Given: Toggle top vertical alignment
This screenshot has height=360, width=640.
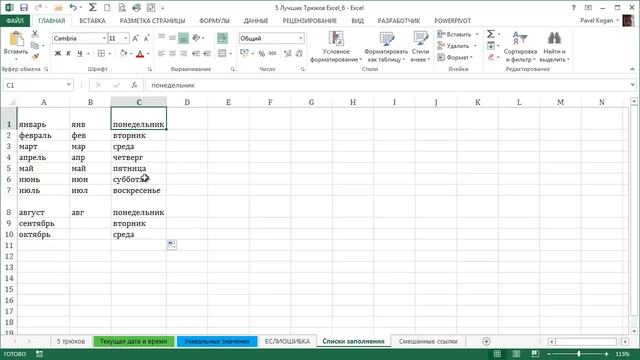Looking at the screenshot, I should click(161, 38).
